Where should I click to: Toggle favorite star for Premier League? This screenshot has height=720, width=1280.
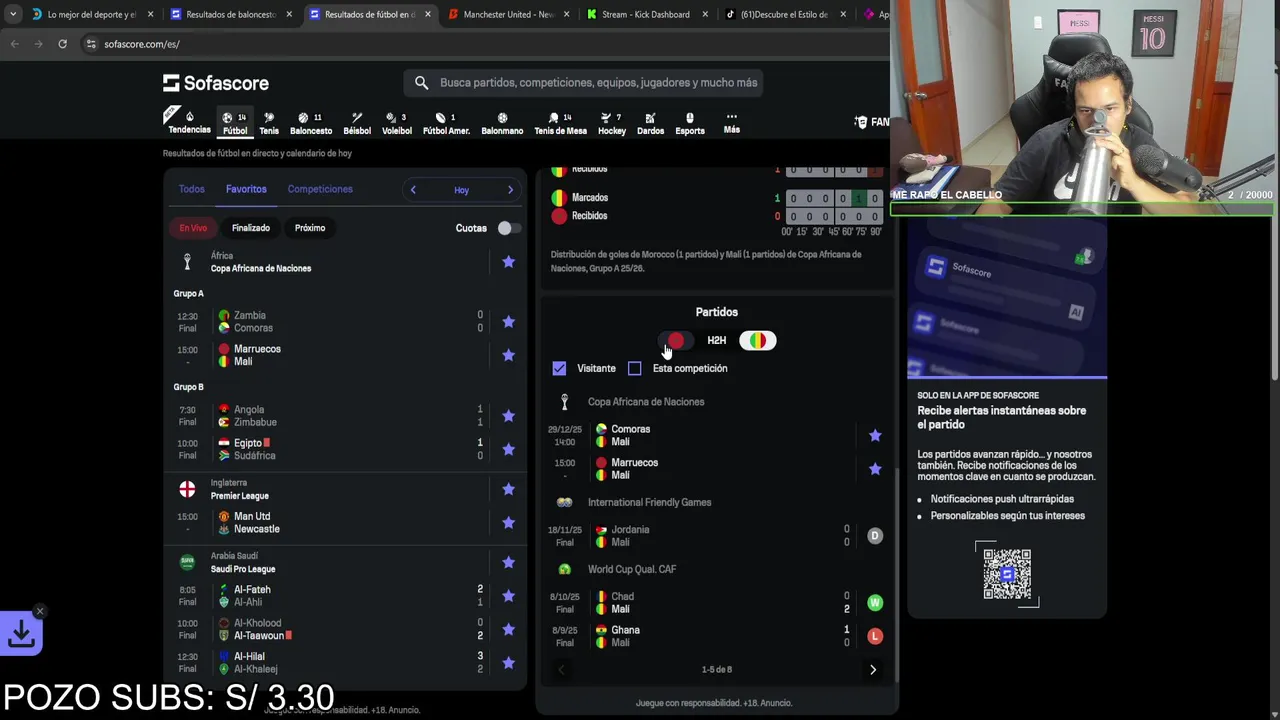[x=508, y=489]
